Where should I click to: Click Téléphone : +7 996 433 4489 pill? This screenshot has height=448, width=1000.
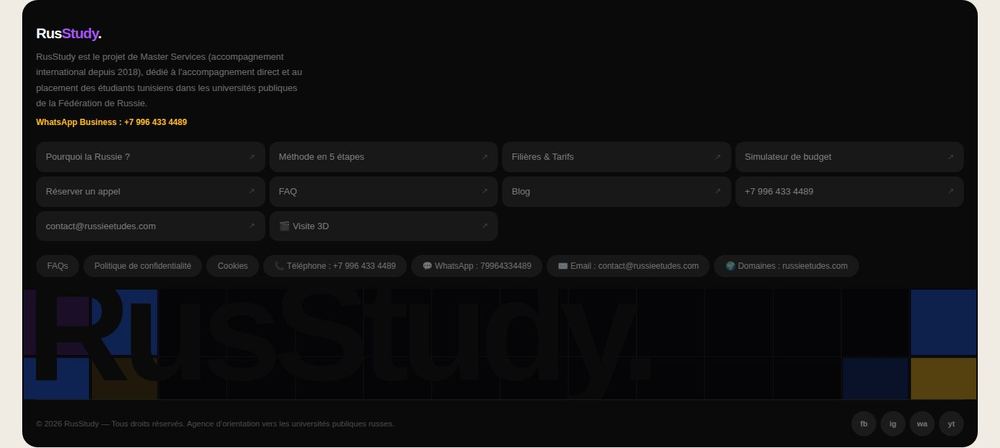tap(335, 266)
